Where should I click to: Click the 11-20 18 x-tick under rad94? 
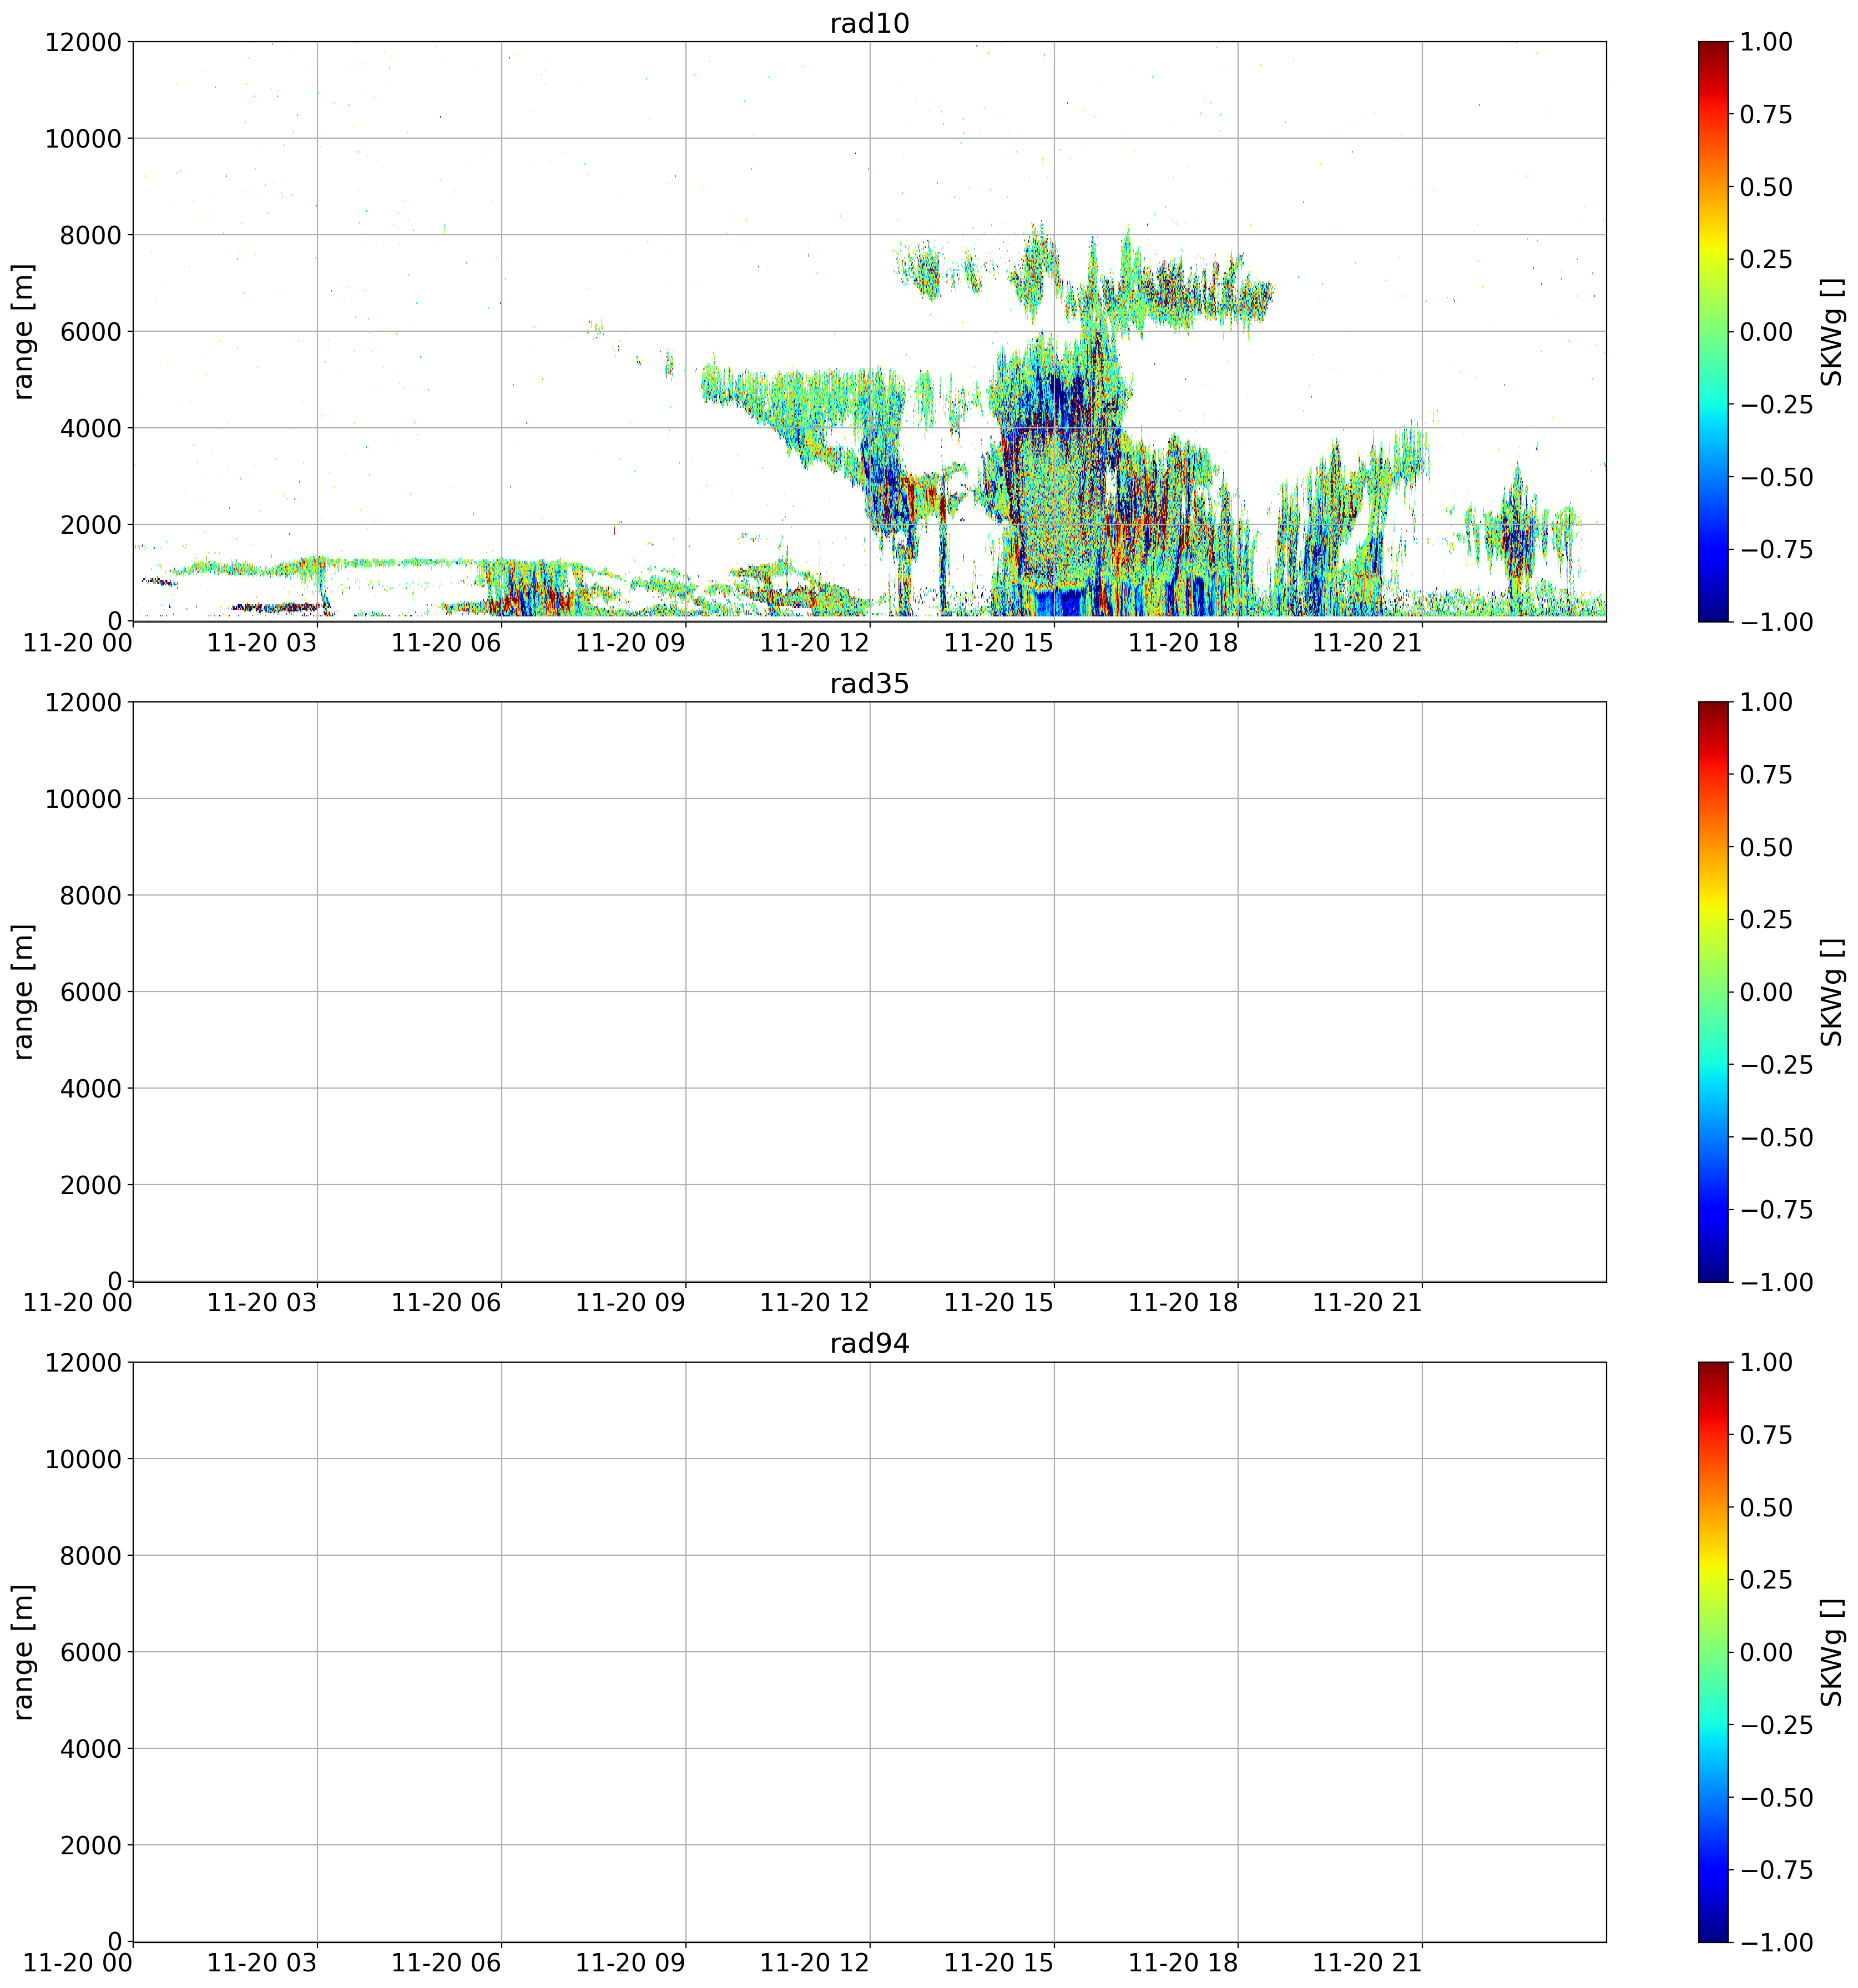[x=1183, y=1964]
